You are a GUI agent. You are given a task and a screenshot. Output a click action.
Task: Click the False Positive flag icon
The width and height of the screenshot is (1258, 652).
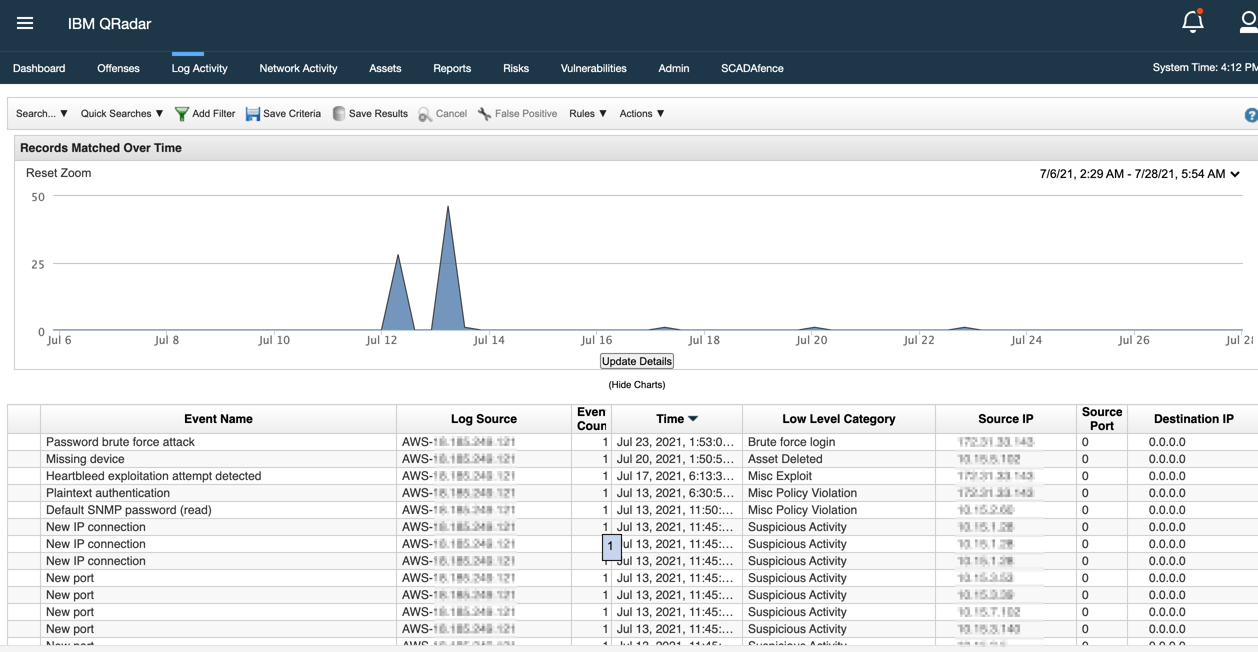(x=484, y=113)
